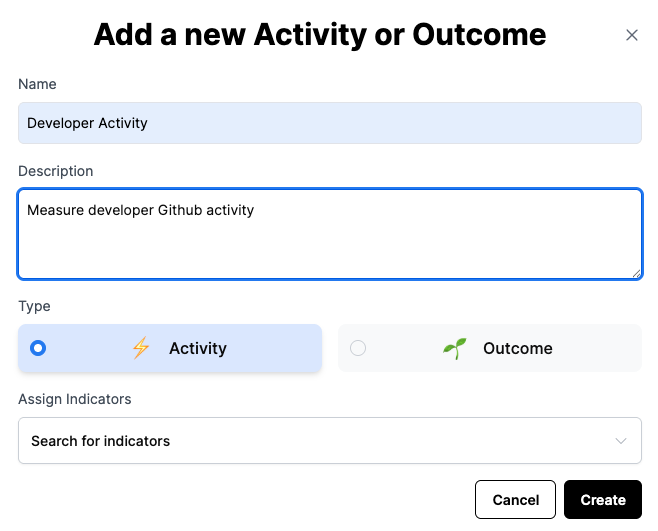
Task: Grab the Description textarea resize handle
Action: [x=636, y=273]
